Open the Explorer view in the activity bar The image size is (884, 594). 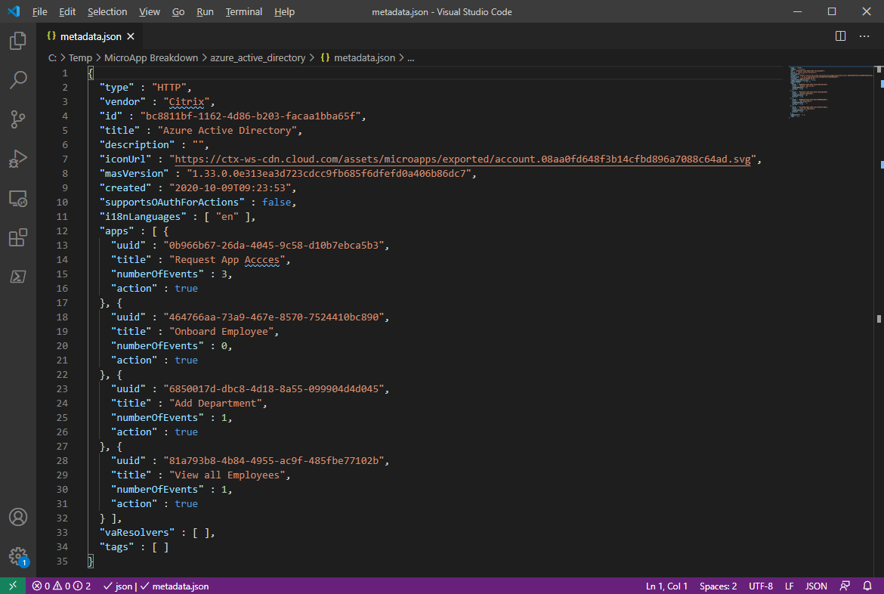coord(17,41)
